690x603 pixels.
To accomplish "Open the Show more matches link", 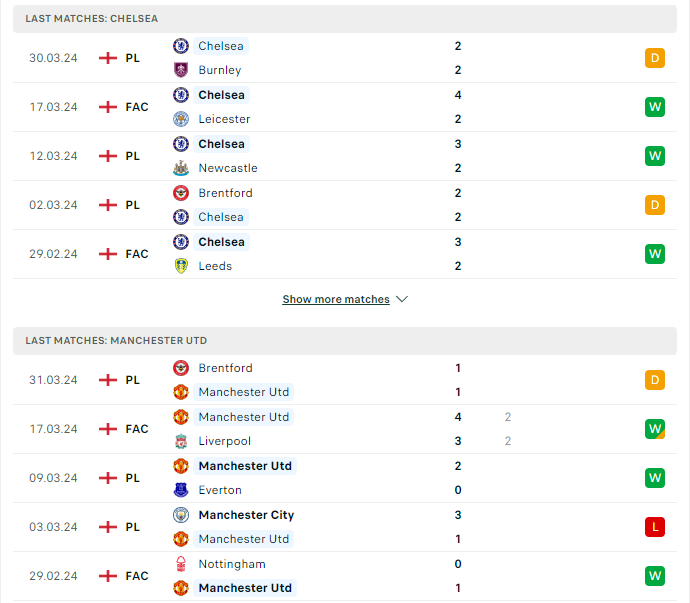I will pyautogui.click(x=336, y=299).
